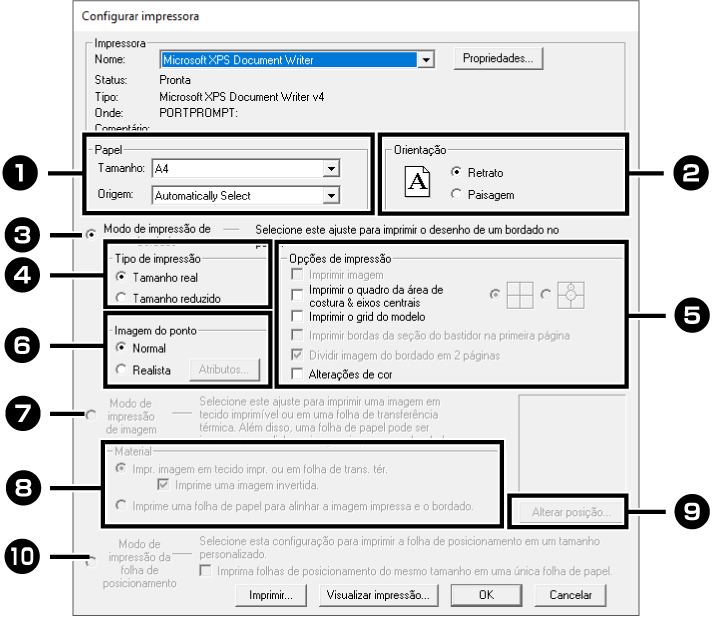The width and height of the screenshot is (712, 620).
Task: Open Visualizar impressão preview
Action: [378, 595]
